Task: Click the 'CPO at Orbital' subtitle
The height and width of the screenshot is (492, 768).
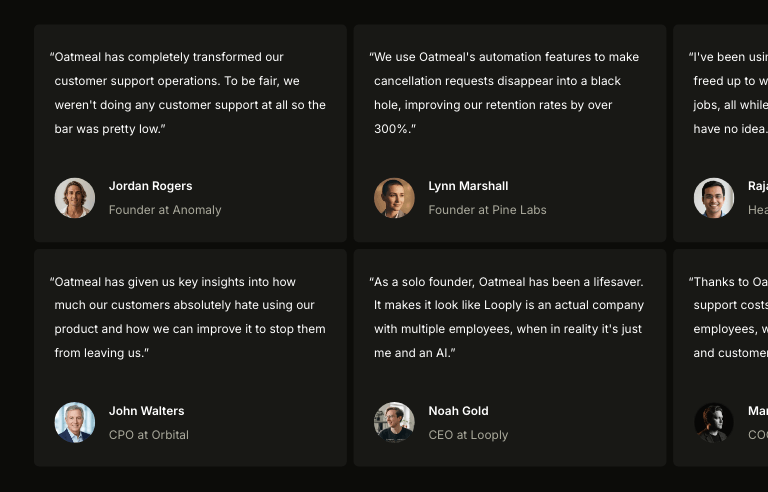Action: (x=149, y=435)
